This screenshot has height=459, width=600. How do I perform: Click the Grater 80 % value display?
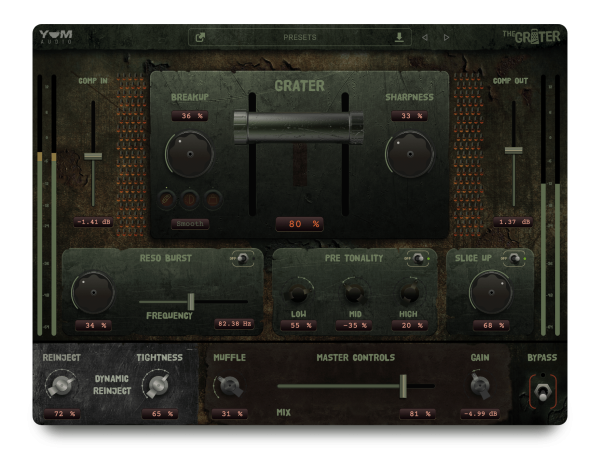tap(300, 224)
